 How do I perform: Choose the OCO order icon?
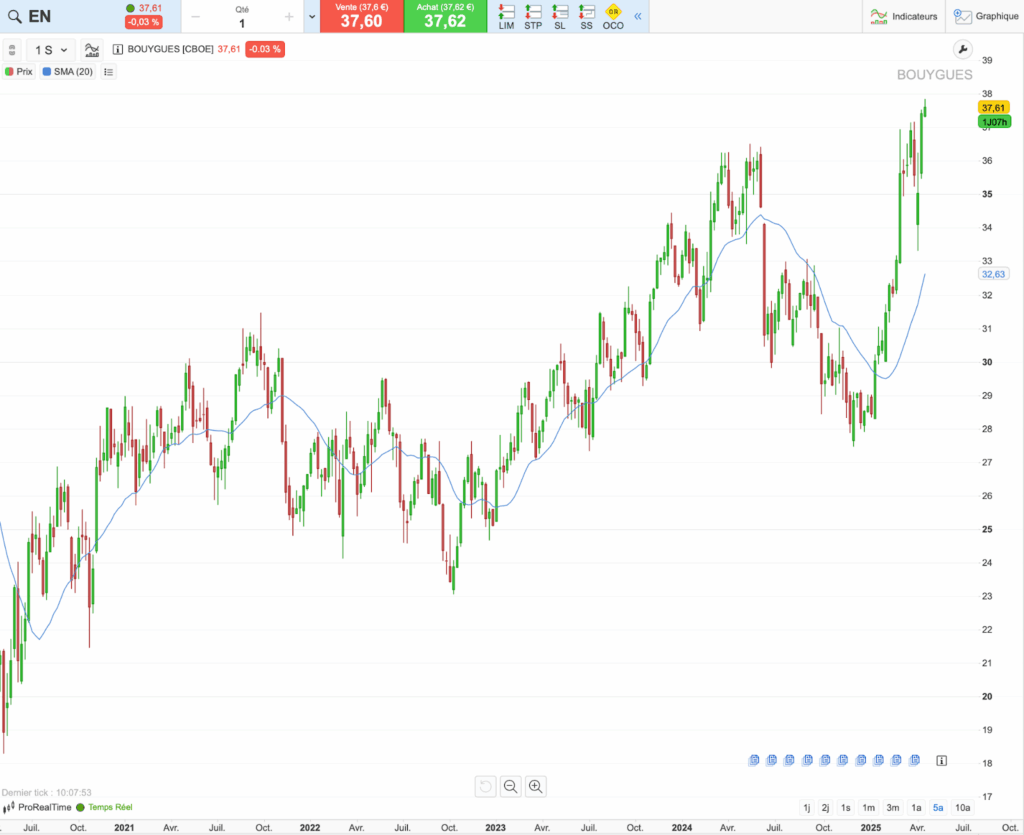[613, 16]
